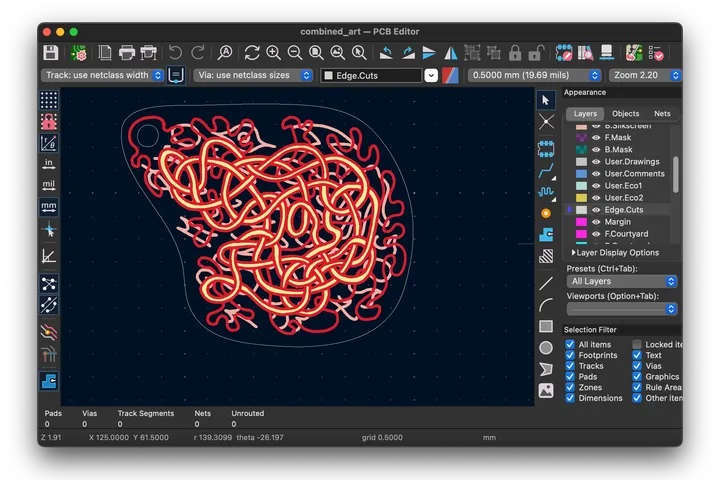Pick the Add footprint tool

pos(546,149)
